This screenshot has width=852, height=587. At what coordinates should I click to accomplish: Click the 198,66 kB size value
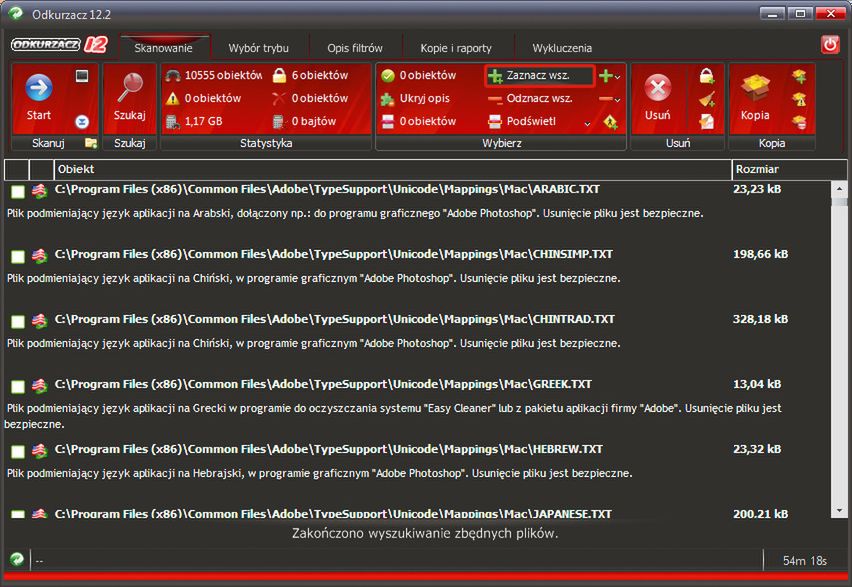760,254
